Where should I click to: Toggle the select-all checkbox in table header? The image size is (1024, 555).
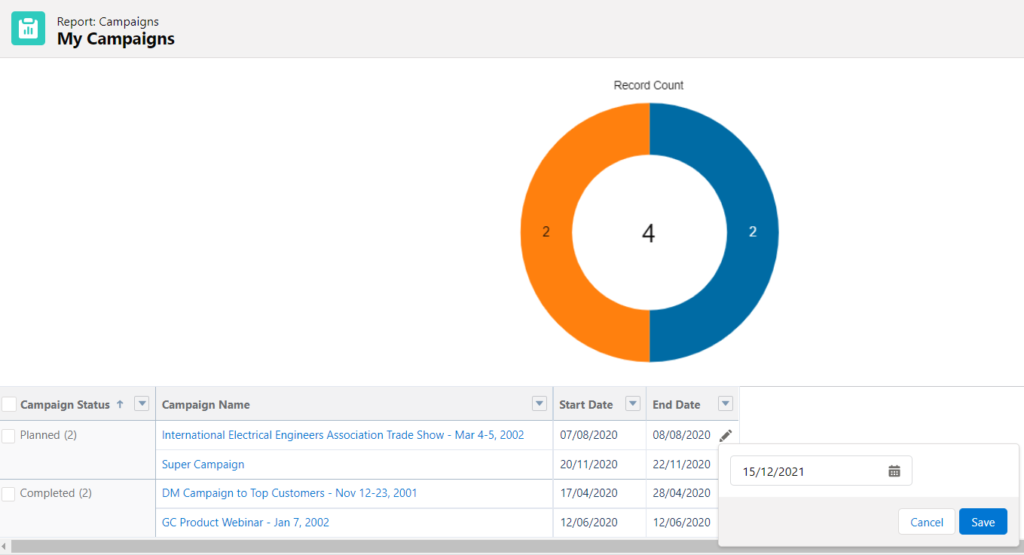coord(9,405)
